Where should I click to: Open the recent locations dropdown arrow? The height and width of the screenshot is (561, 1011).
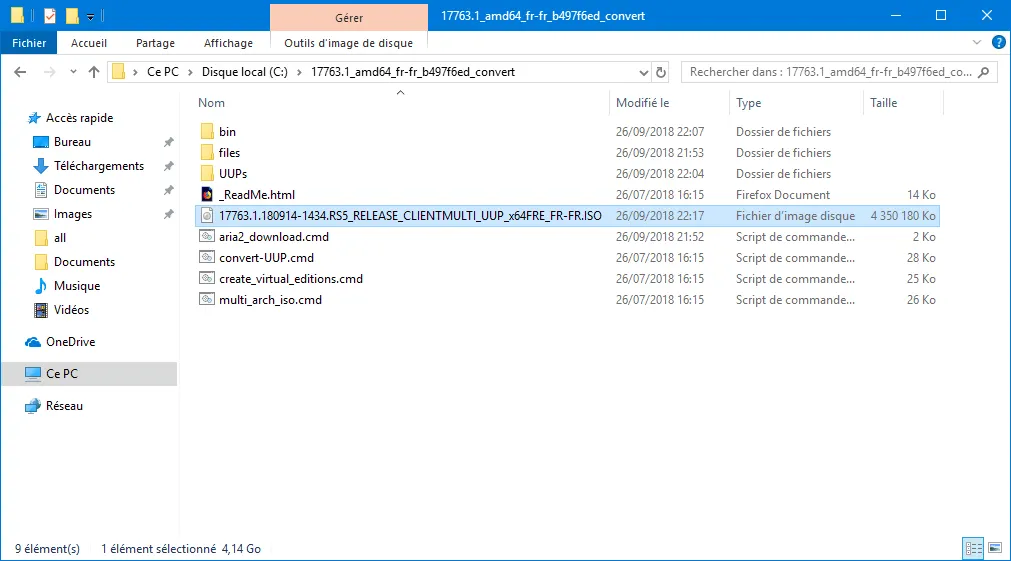click(73, 72)
